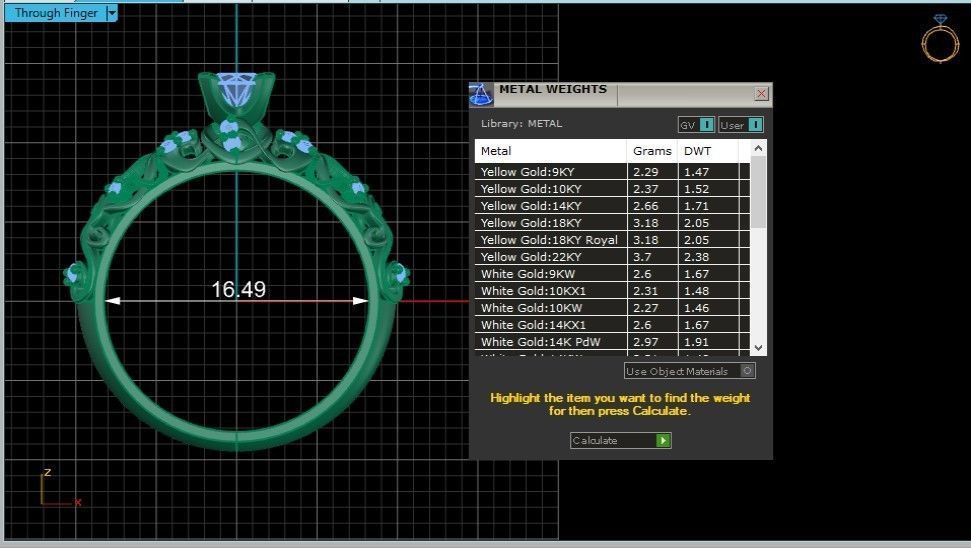Click the 3.7 grams value for 22KY
The height and width of the screenshot is (548, 971).
[x=642, y=257]
